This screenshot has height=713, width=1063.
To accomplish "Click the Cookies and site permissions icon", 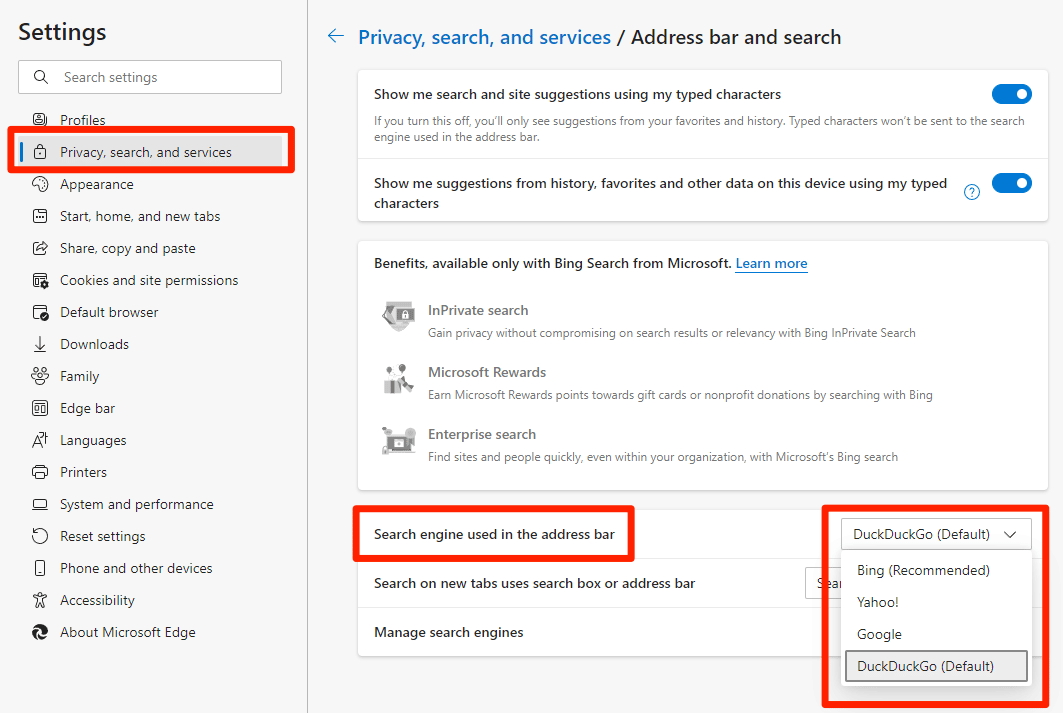I will pos(40,280).
